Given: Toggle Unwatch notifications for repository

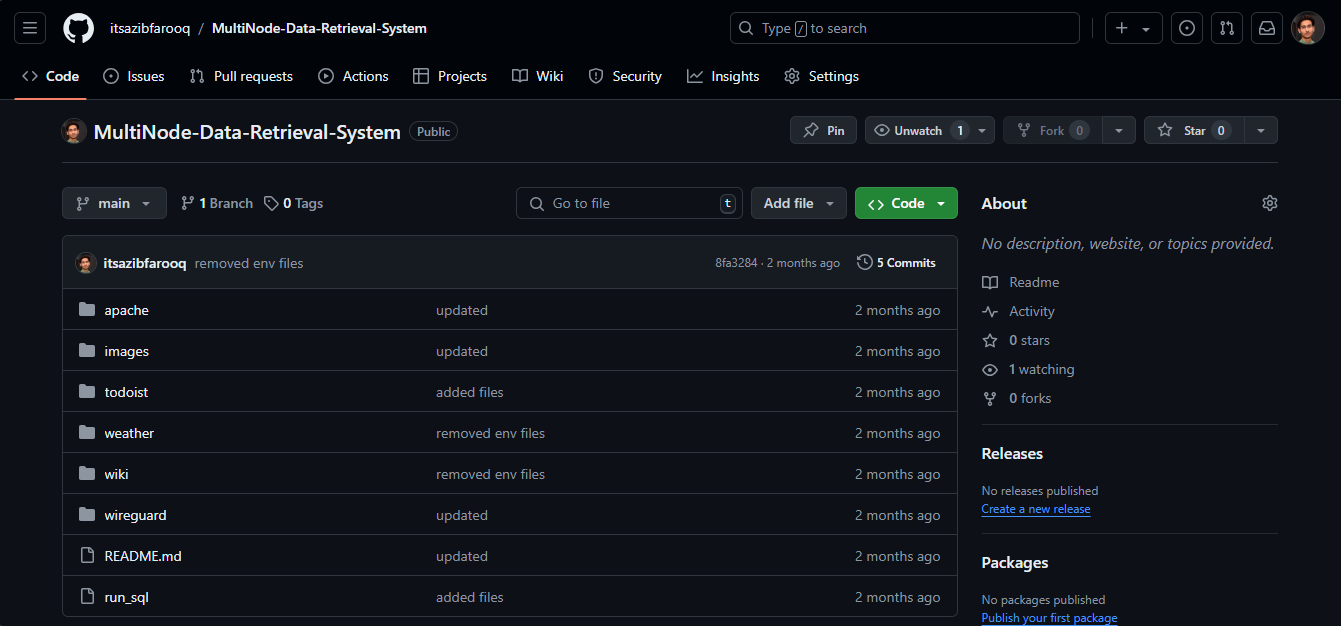Looking at the screenshot, I should [917, 131].
